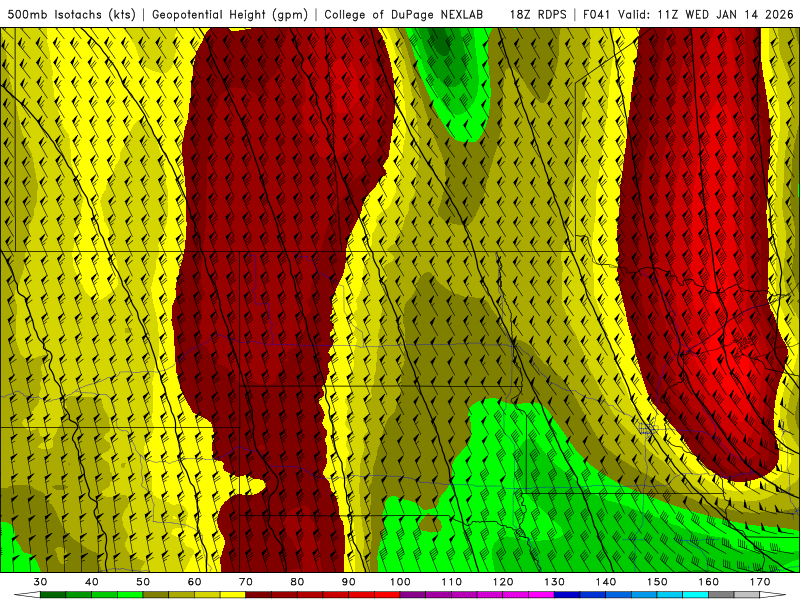Click the dark gray swatch just above 160
800x600 pixels.
coord(721,595)
